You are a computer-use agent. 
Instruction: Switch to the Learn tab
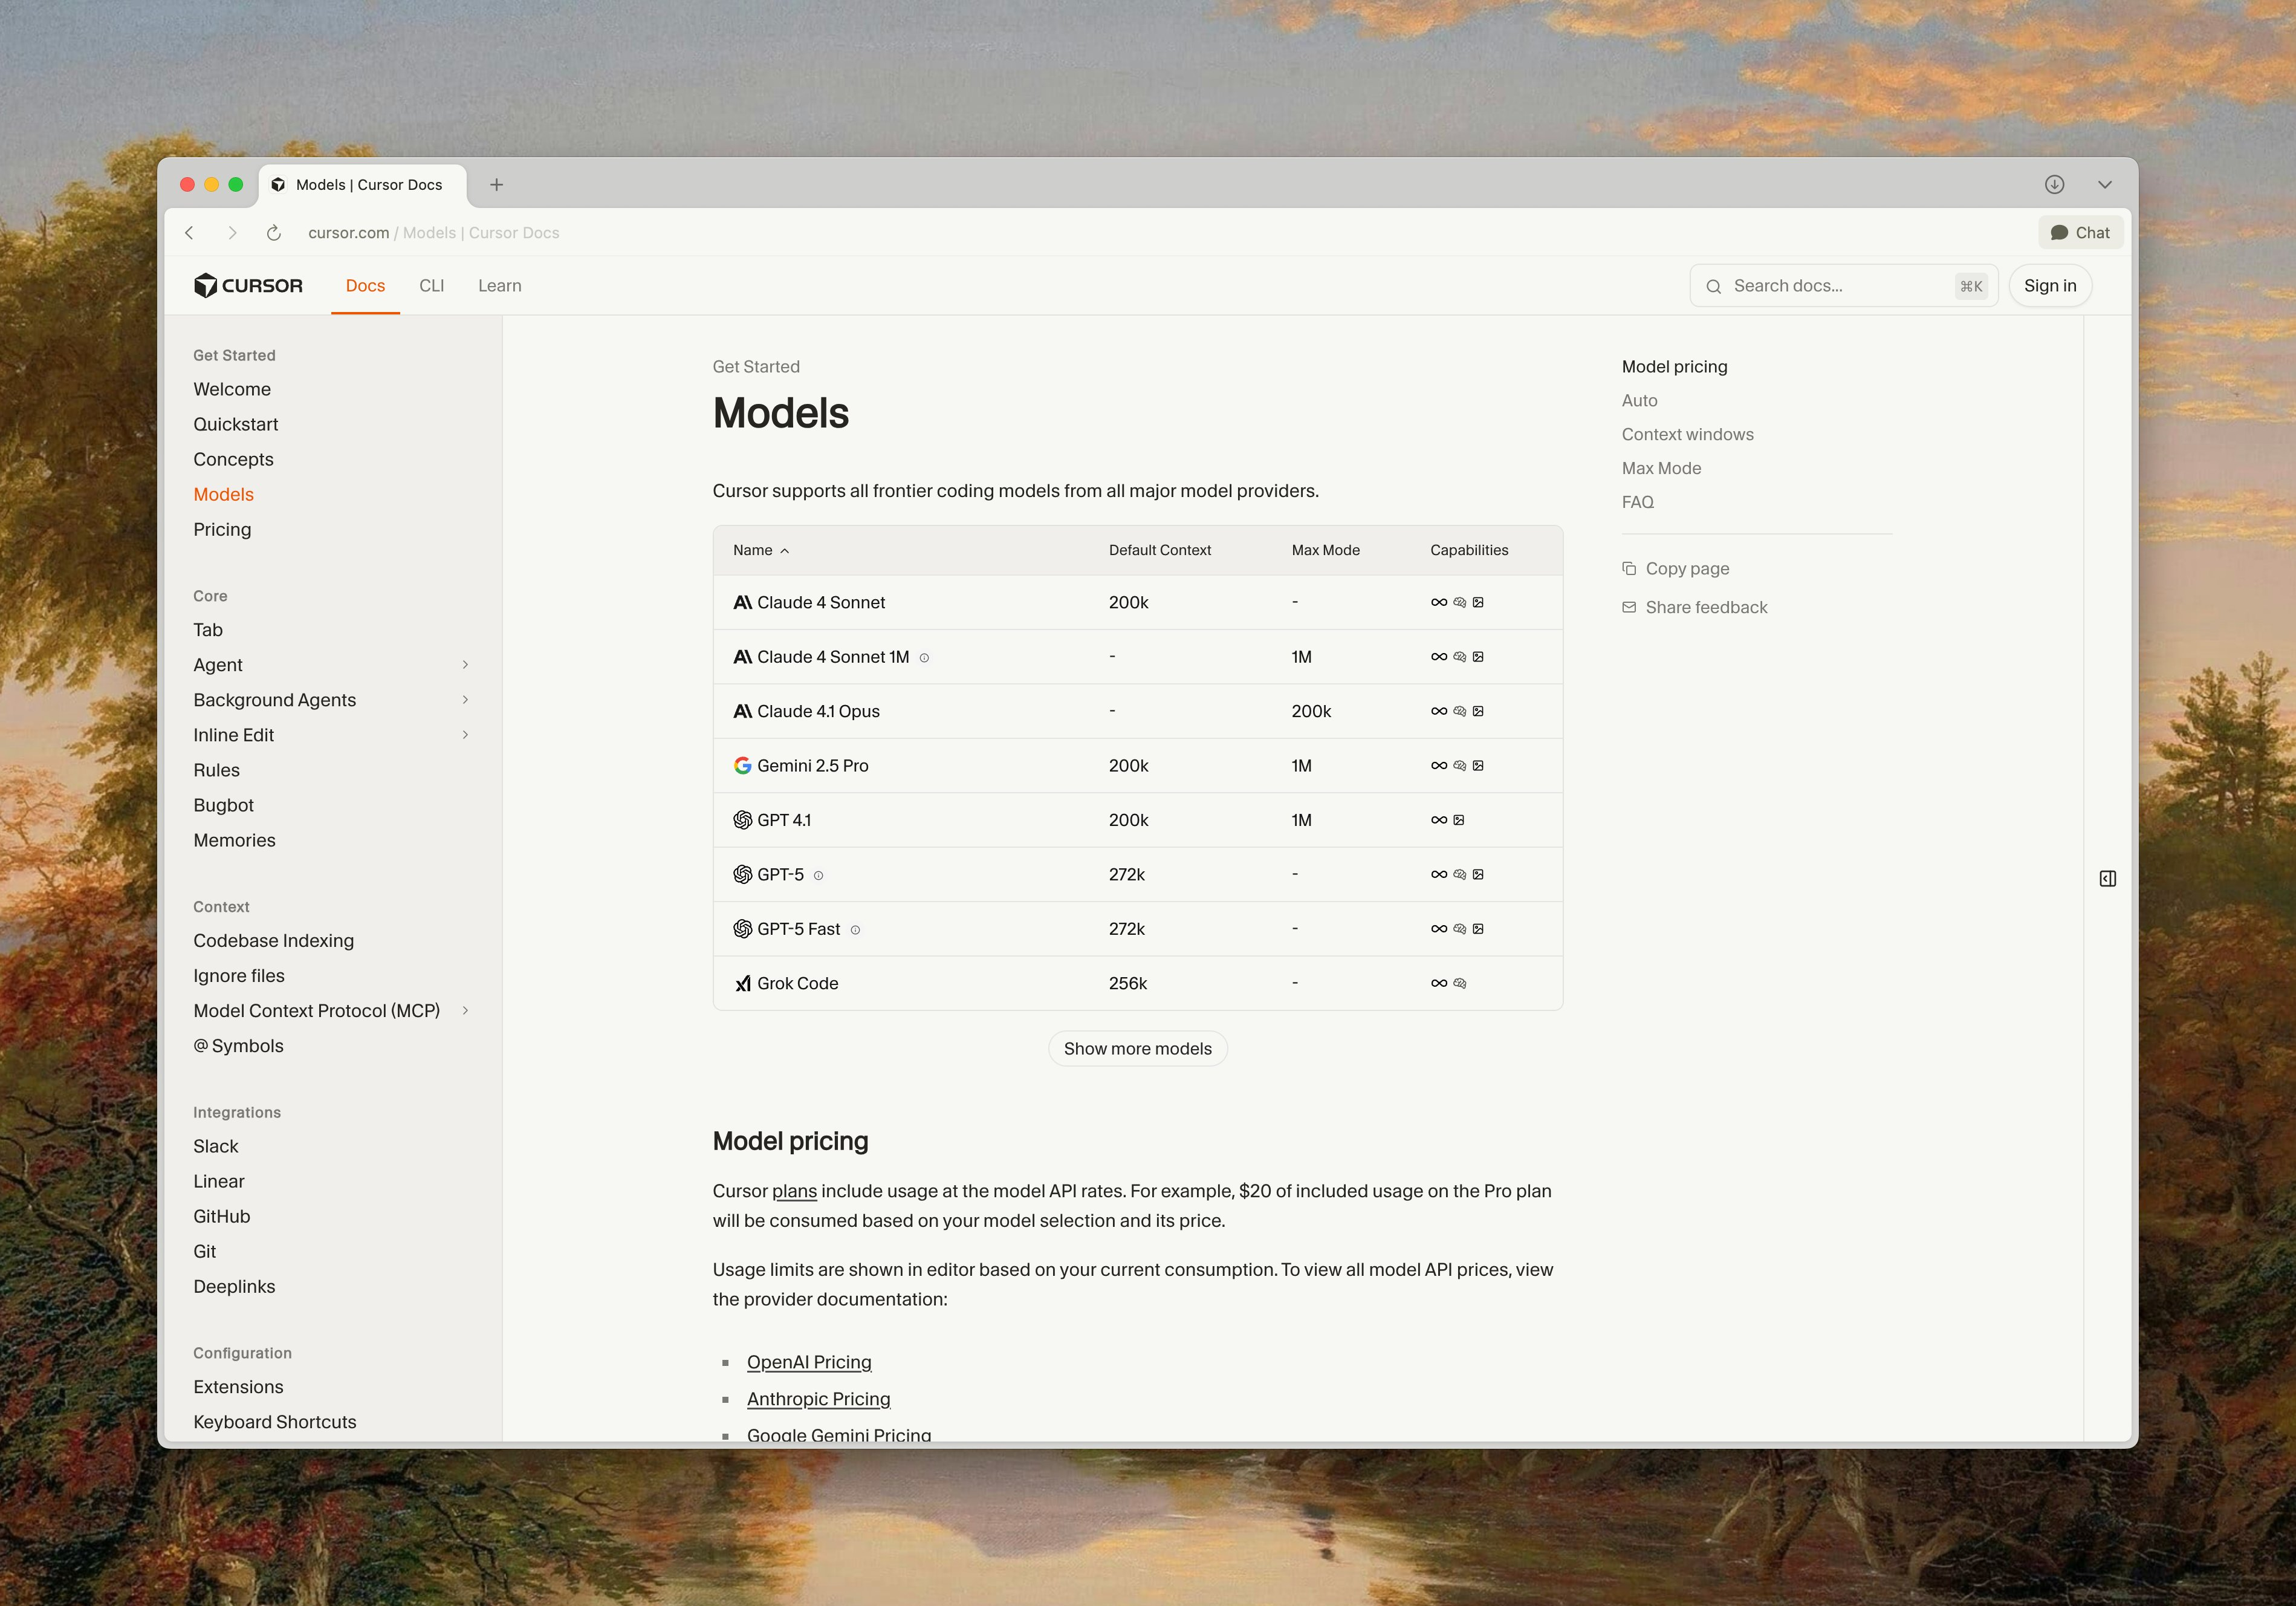[x=499, y=286]
